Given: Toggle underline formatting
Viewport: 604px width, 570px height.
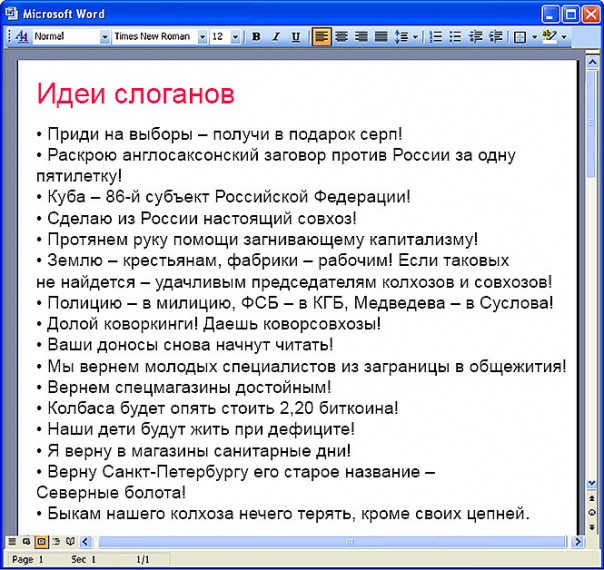Looking at the screenshot, I should pos(295,37).
